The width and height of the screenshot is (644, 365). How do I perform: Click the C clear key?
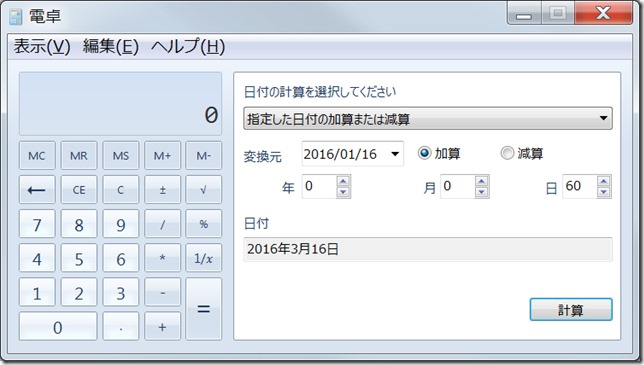tap(121, 190)
